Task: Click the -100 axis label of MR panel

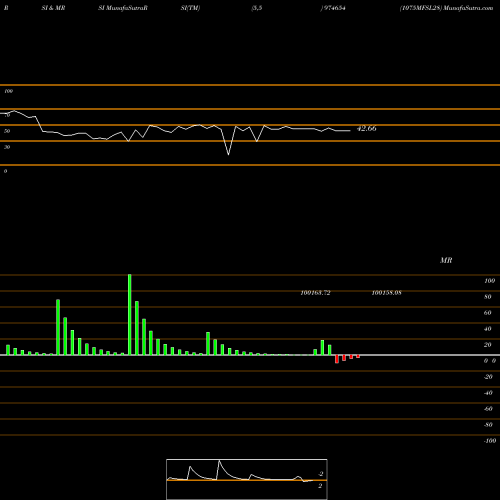Action: point(490,441)
